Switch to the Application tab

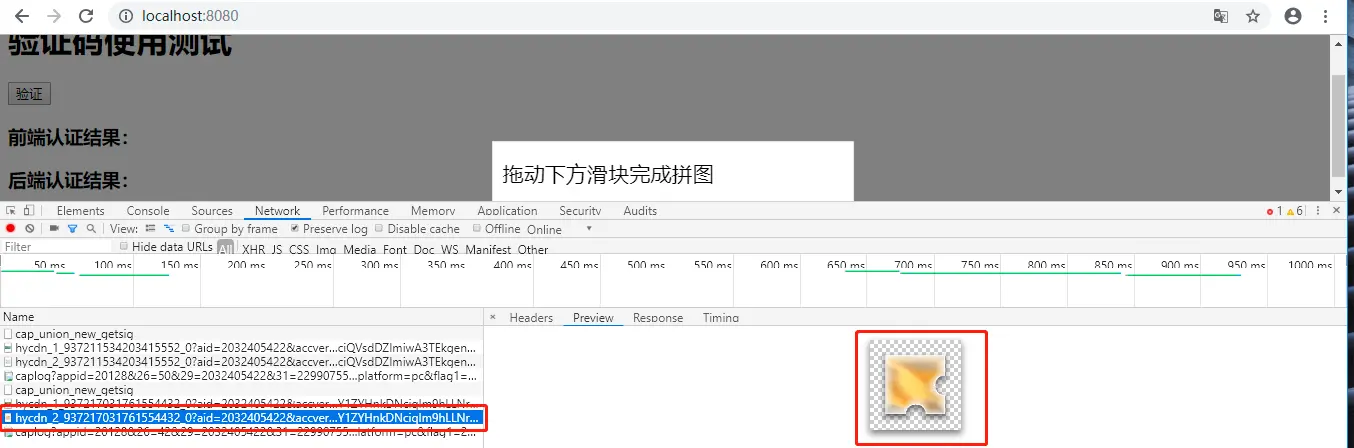click(x=507, y=211)
